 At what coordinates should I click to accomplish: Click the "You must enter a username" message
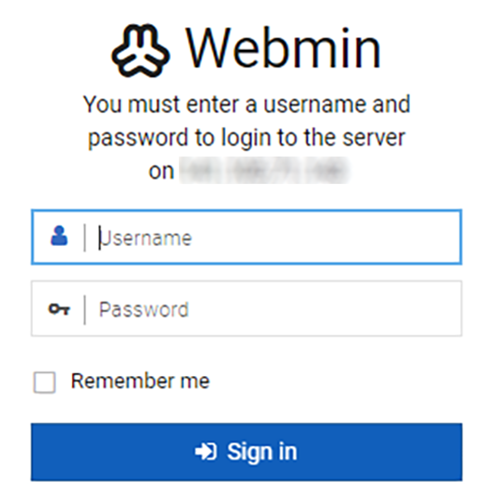click(247, 104)
